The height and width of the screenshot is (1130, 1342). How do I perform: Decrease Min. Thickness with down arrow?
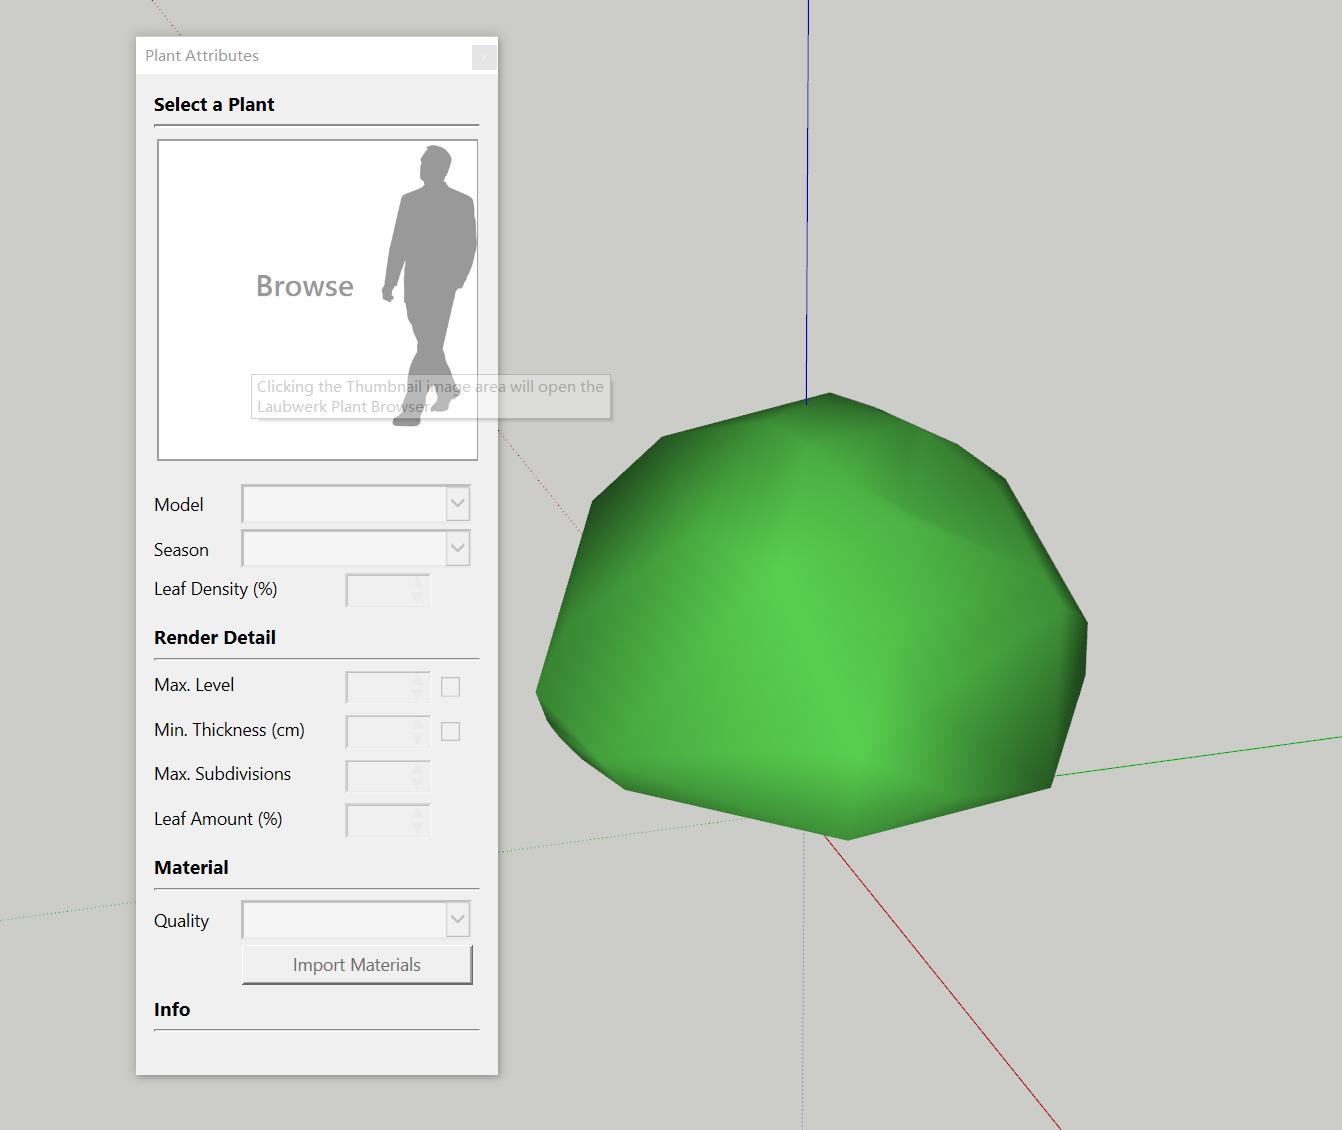418,740
